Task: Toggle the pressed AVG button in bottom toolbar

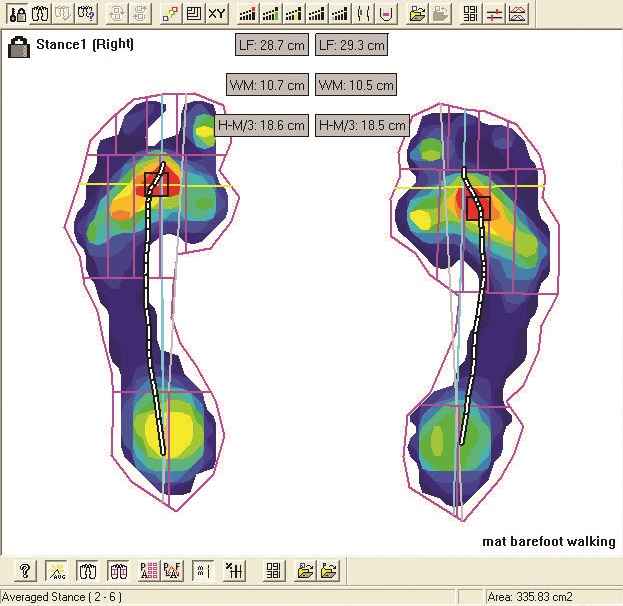Action: coord(56,571)
